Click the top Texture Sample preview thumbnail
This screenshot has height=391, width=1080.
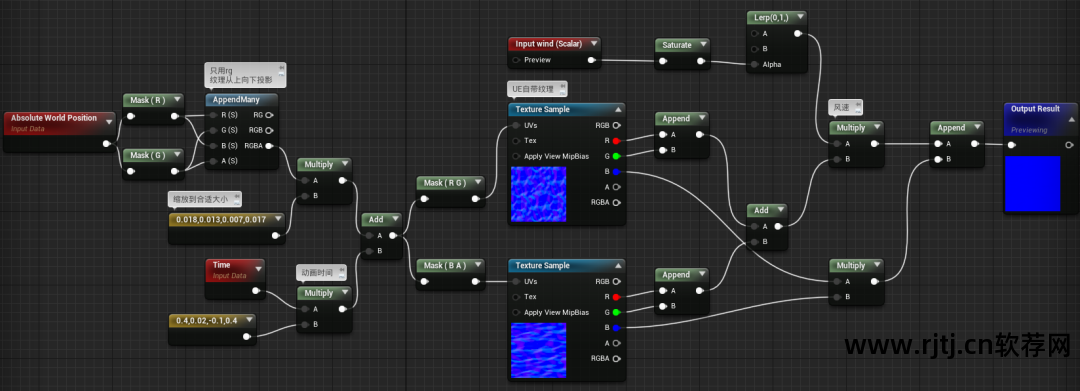click(538, 194)
